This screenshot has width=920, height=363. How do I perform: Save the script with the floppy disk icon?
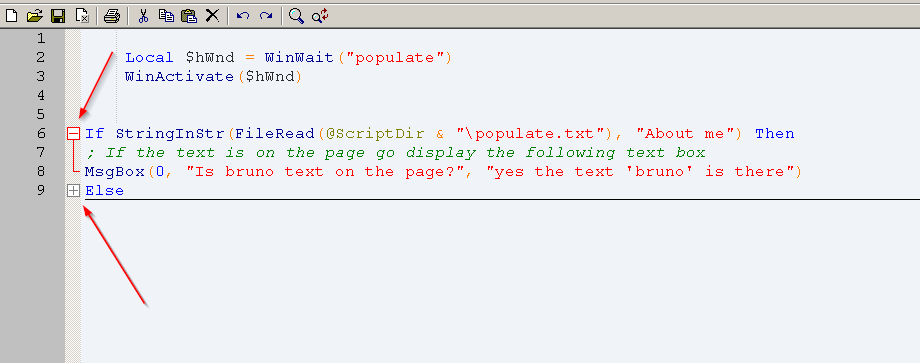click(x=58, y=16)
